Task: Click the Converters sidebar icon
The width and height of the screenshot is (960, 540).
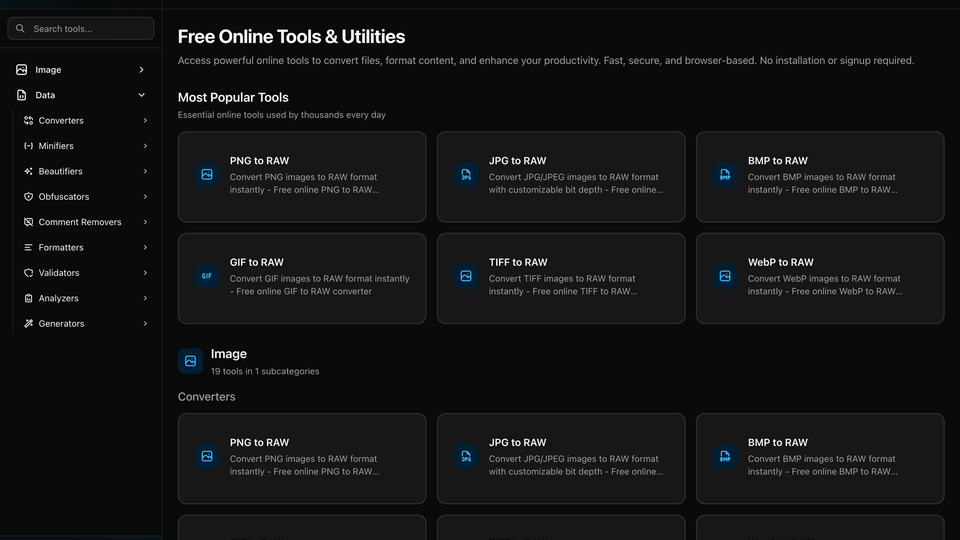Action: (x=28, y=121)
